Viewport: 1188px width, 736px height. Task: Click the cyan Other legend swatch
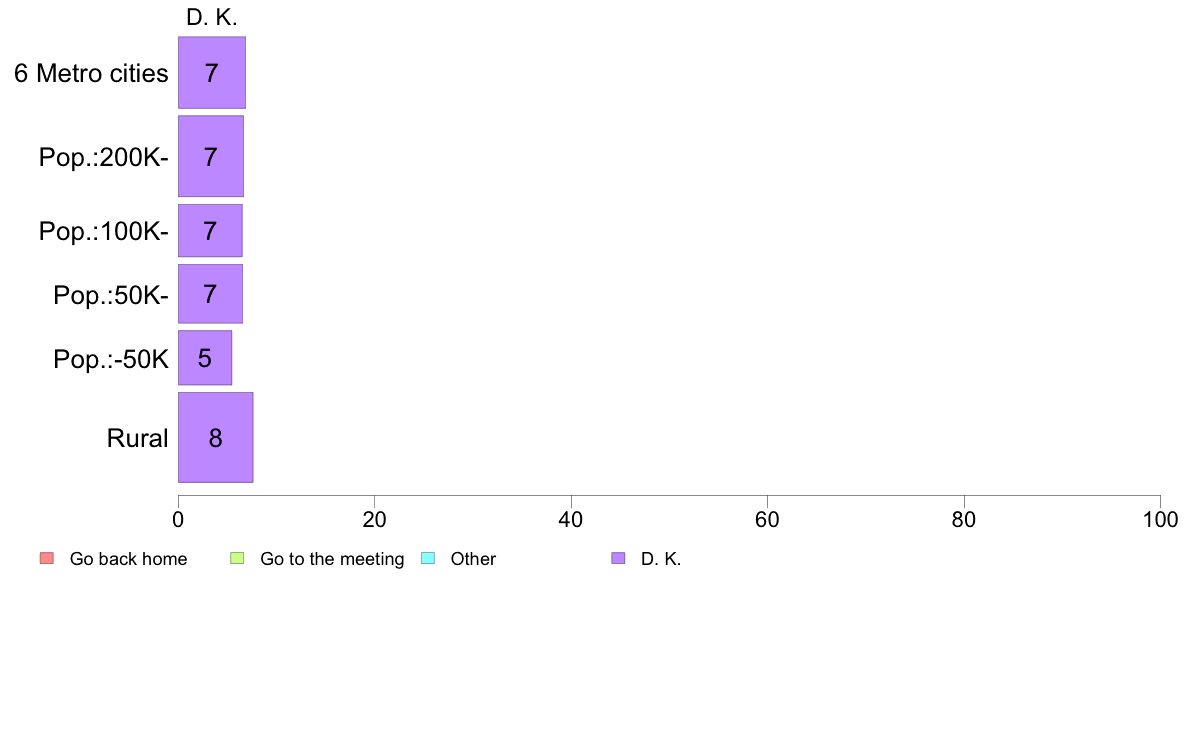click(x=427, y=559)
